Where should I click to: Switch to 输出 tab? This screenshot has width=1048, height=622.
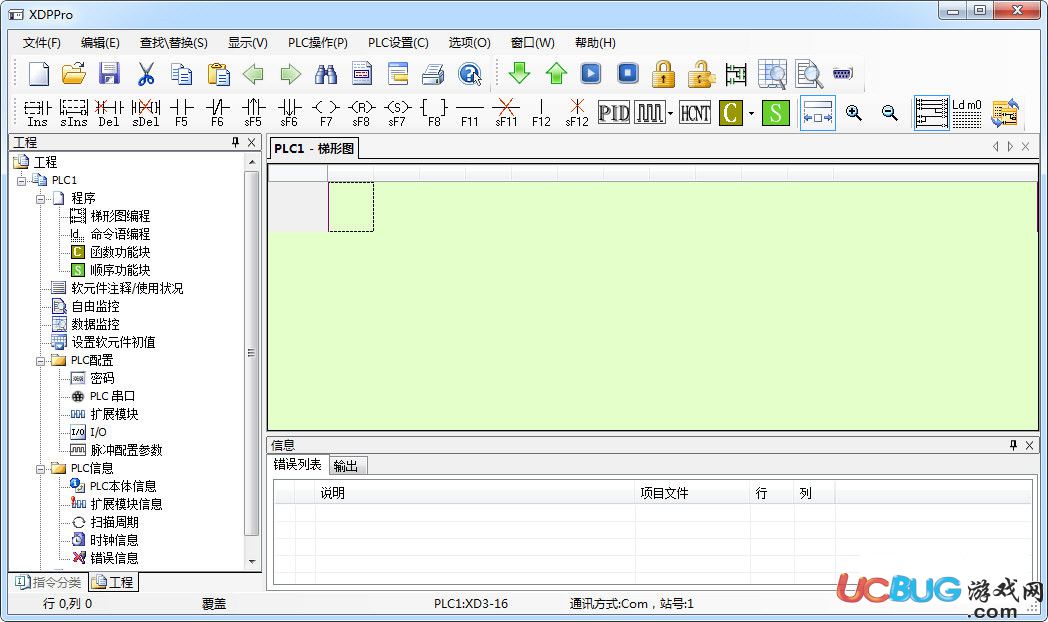pos(346,466)
